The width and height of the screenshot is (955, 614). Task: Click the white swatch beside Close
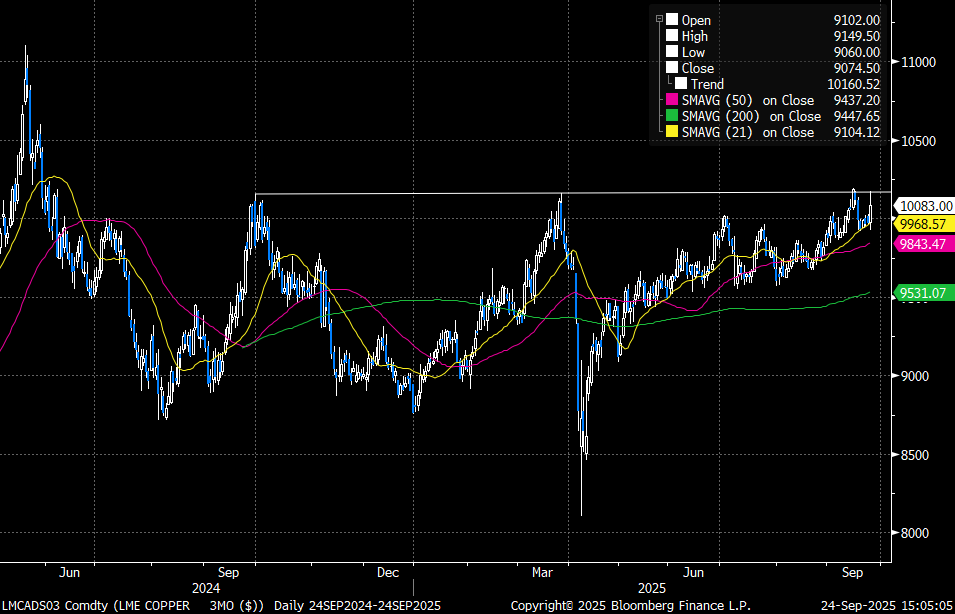(x=672, y=68)
